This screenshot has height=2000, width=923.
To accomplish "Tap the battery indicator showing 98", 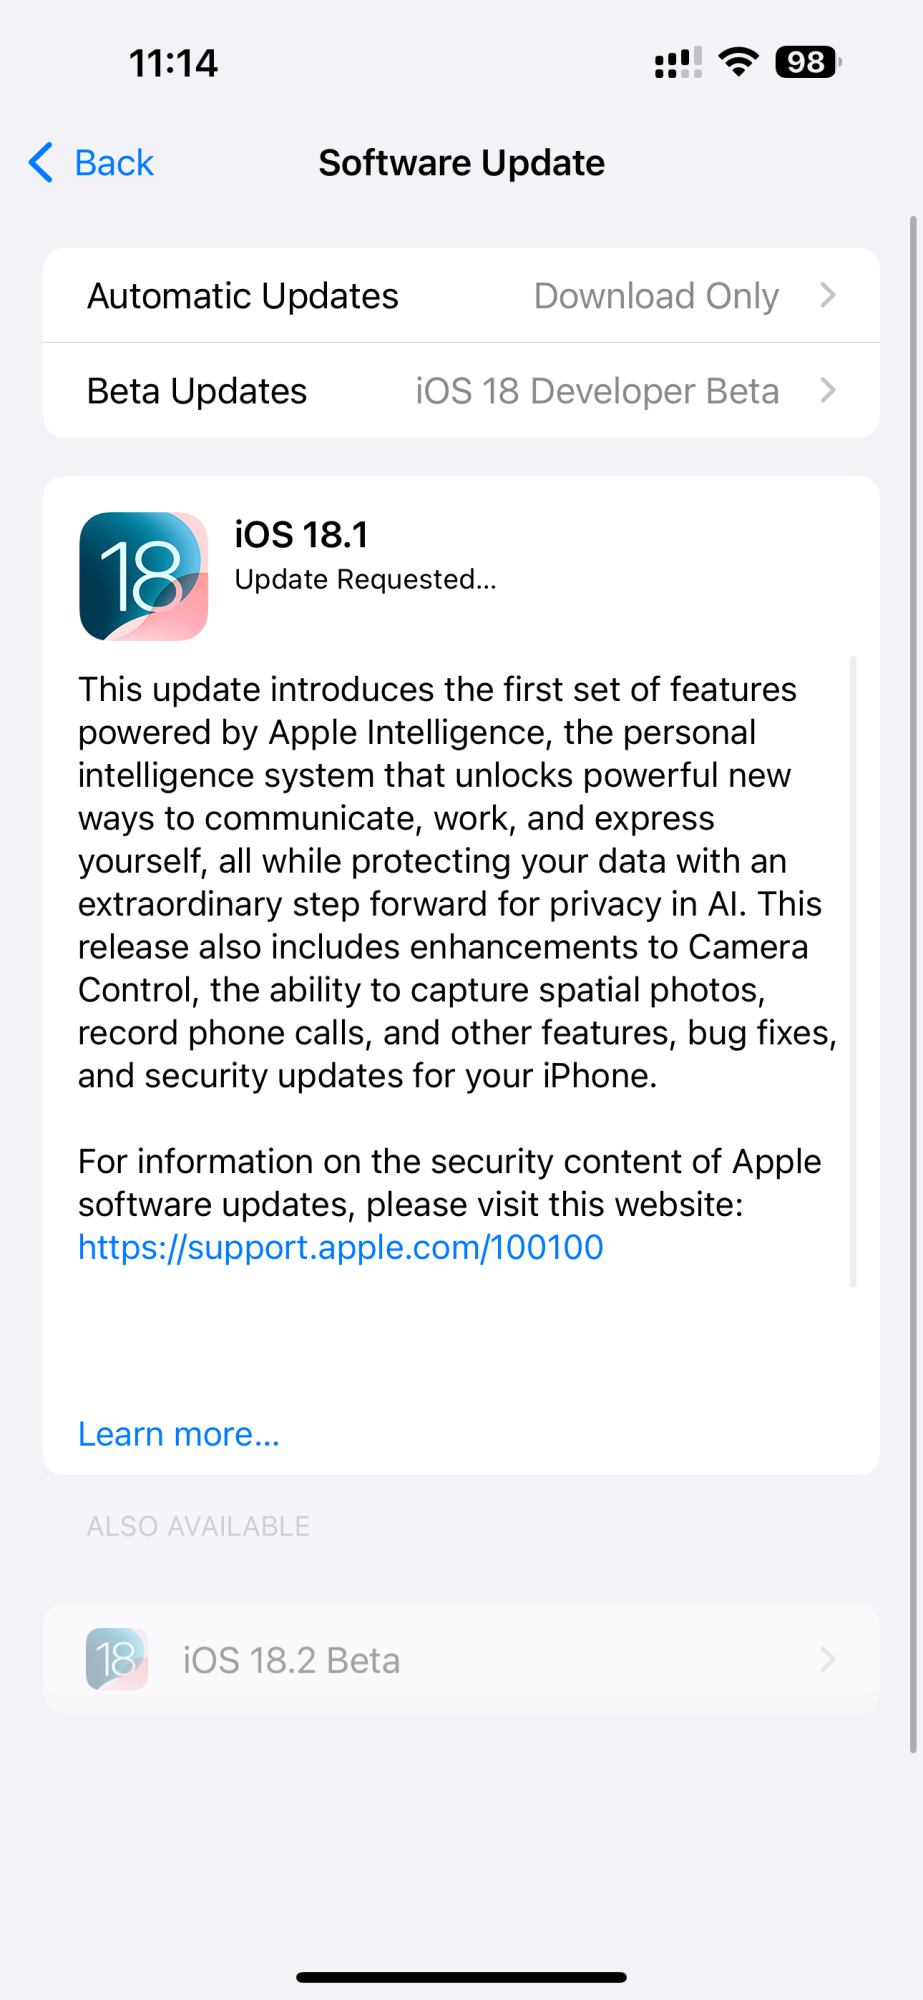I will pos(808,62).
